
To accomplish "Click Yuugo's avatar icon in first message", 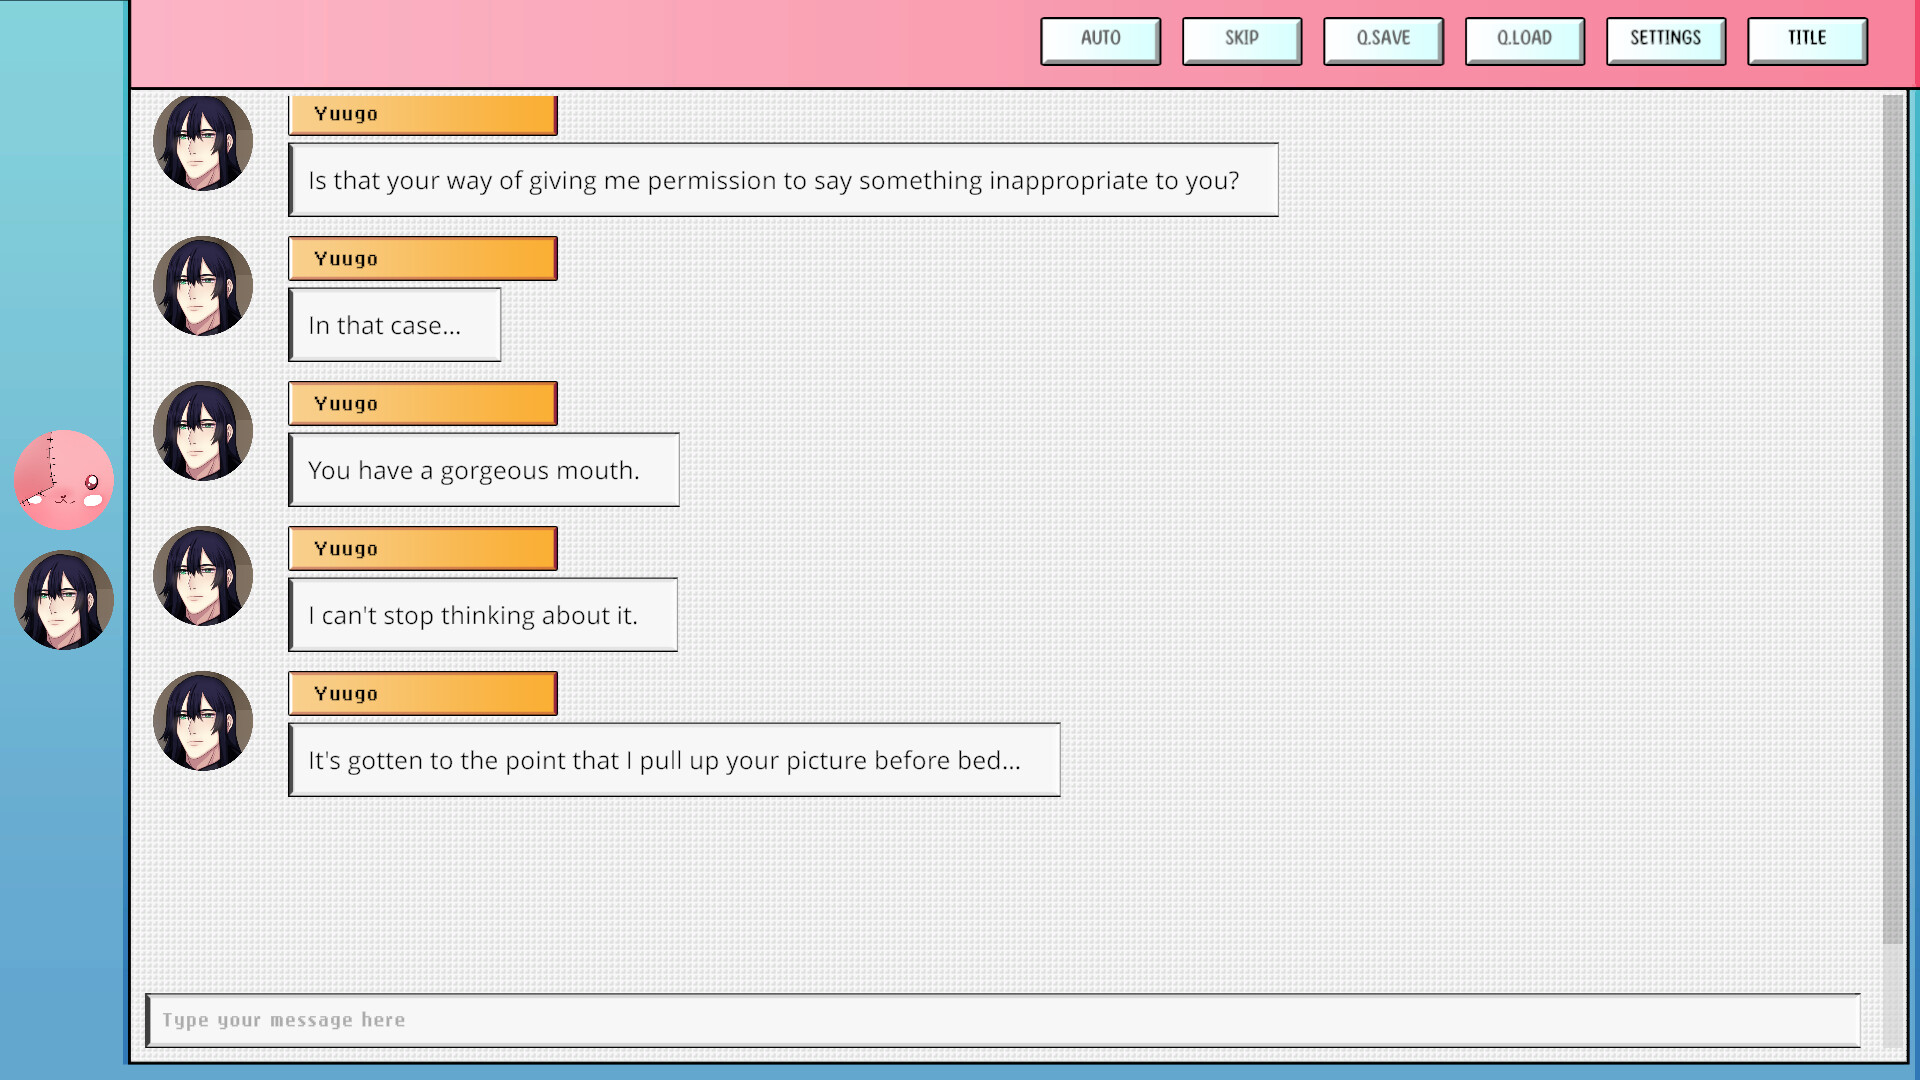I will (203, 141).
